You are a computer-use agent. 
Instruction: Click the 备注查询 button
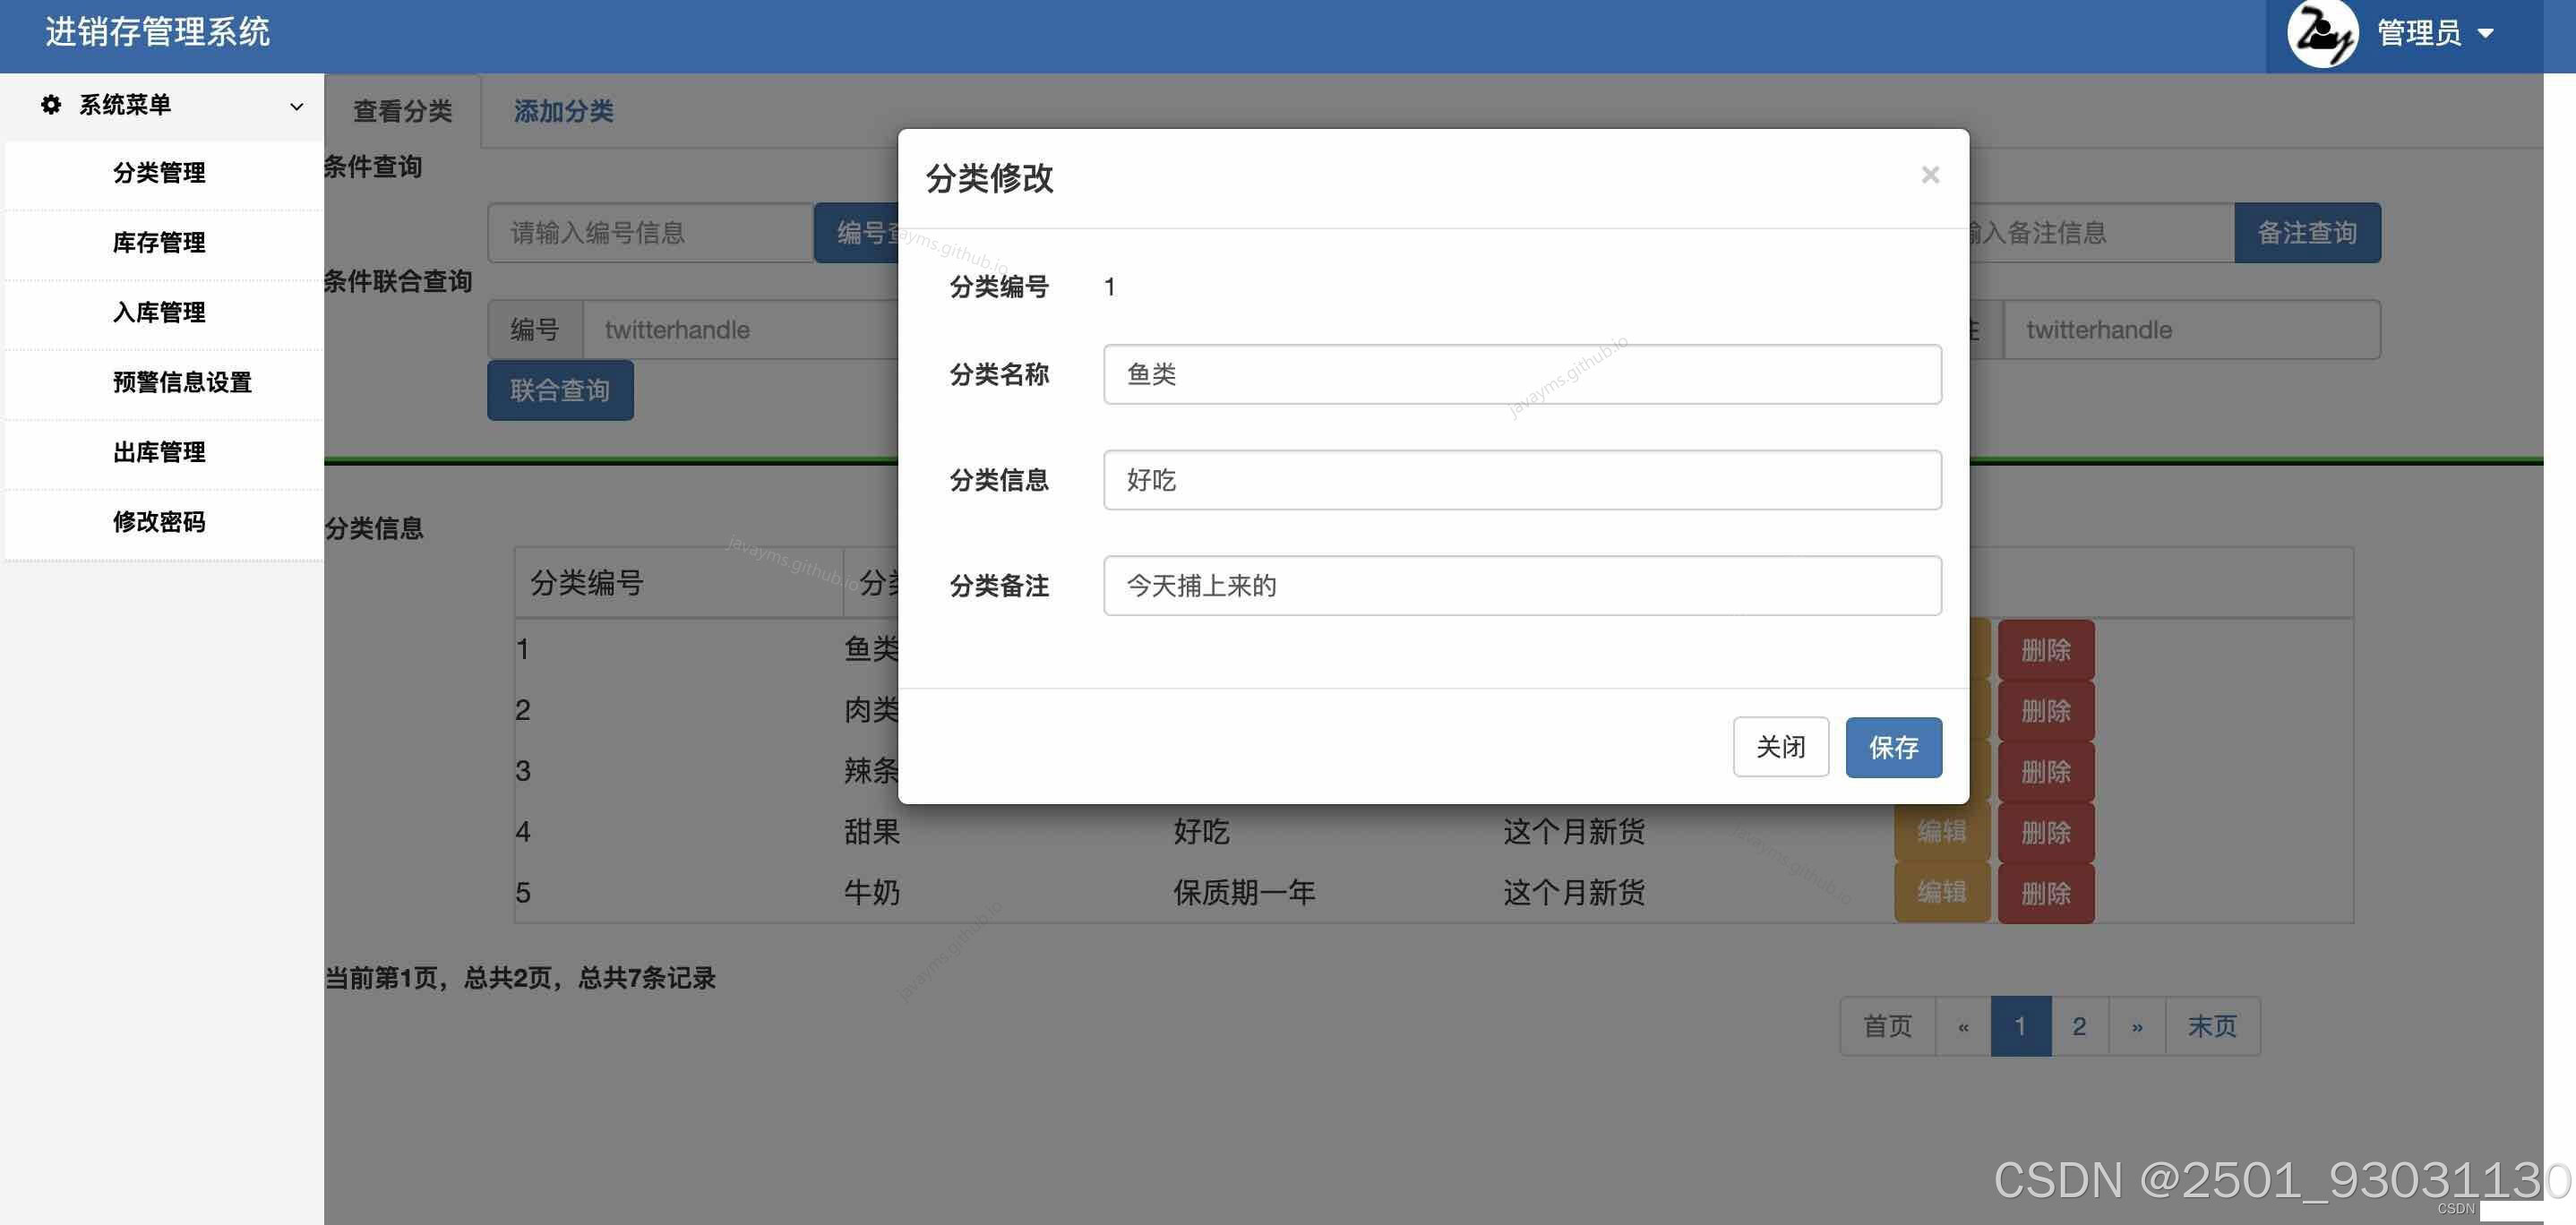coord(2307,233)
